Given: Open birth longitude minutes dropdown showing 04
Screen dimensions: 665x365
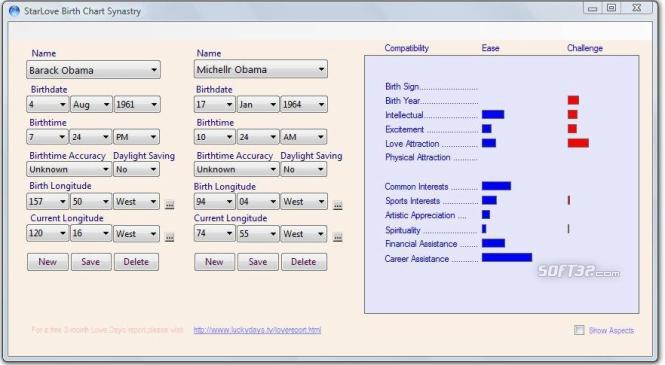Looking at the screenshot, I should [257, 201].
